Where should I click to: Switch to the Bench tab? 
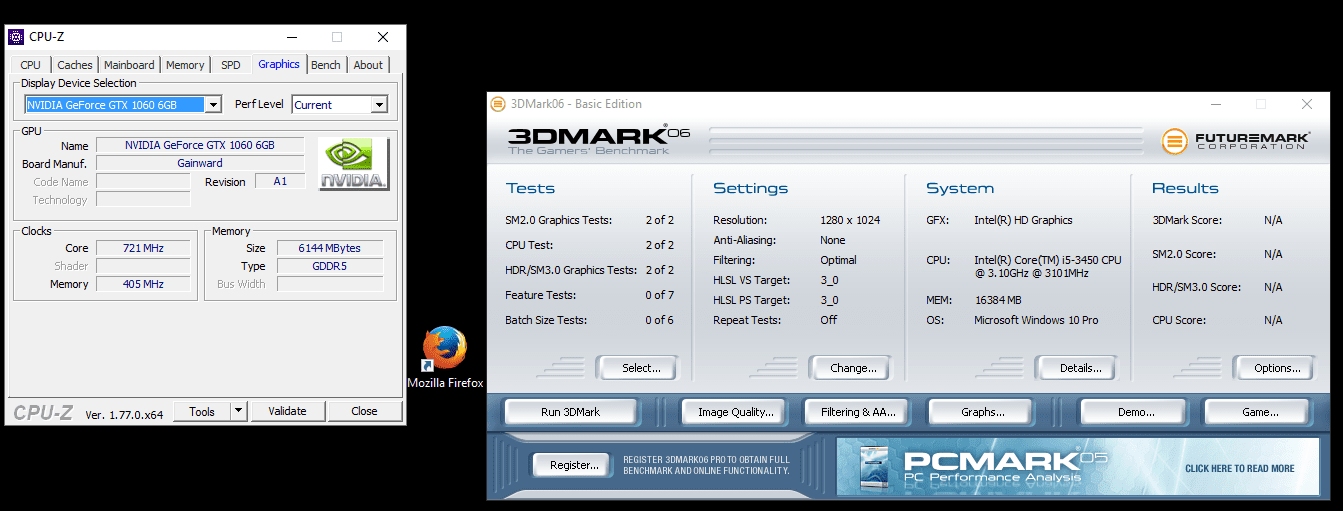pyautogui.click(x=326, y=65)
